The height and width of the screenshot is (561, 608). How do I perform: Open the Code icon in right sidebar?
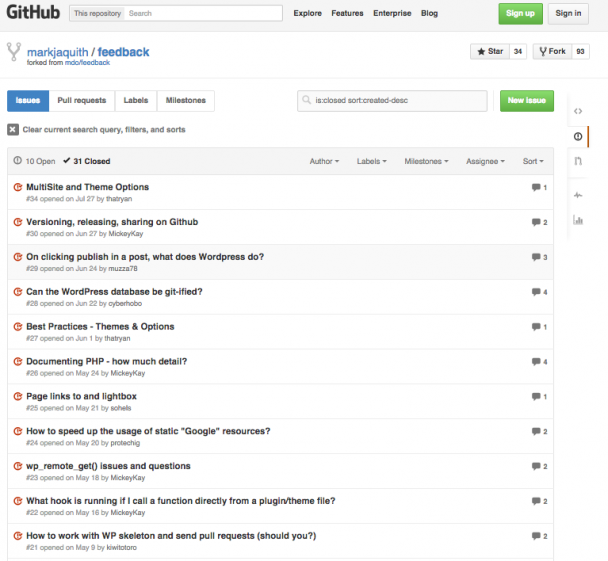(578, 111)
